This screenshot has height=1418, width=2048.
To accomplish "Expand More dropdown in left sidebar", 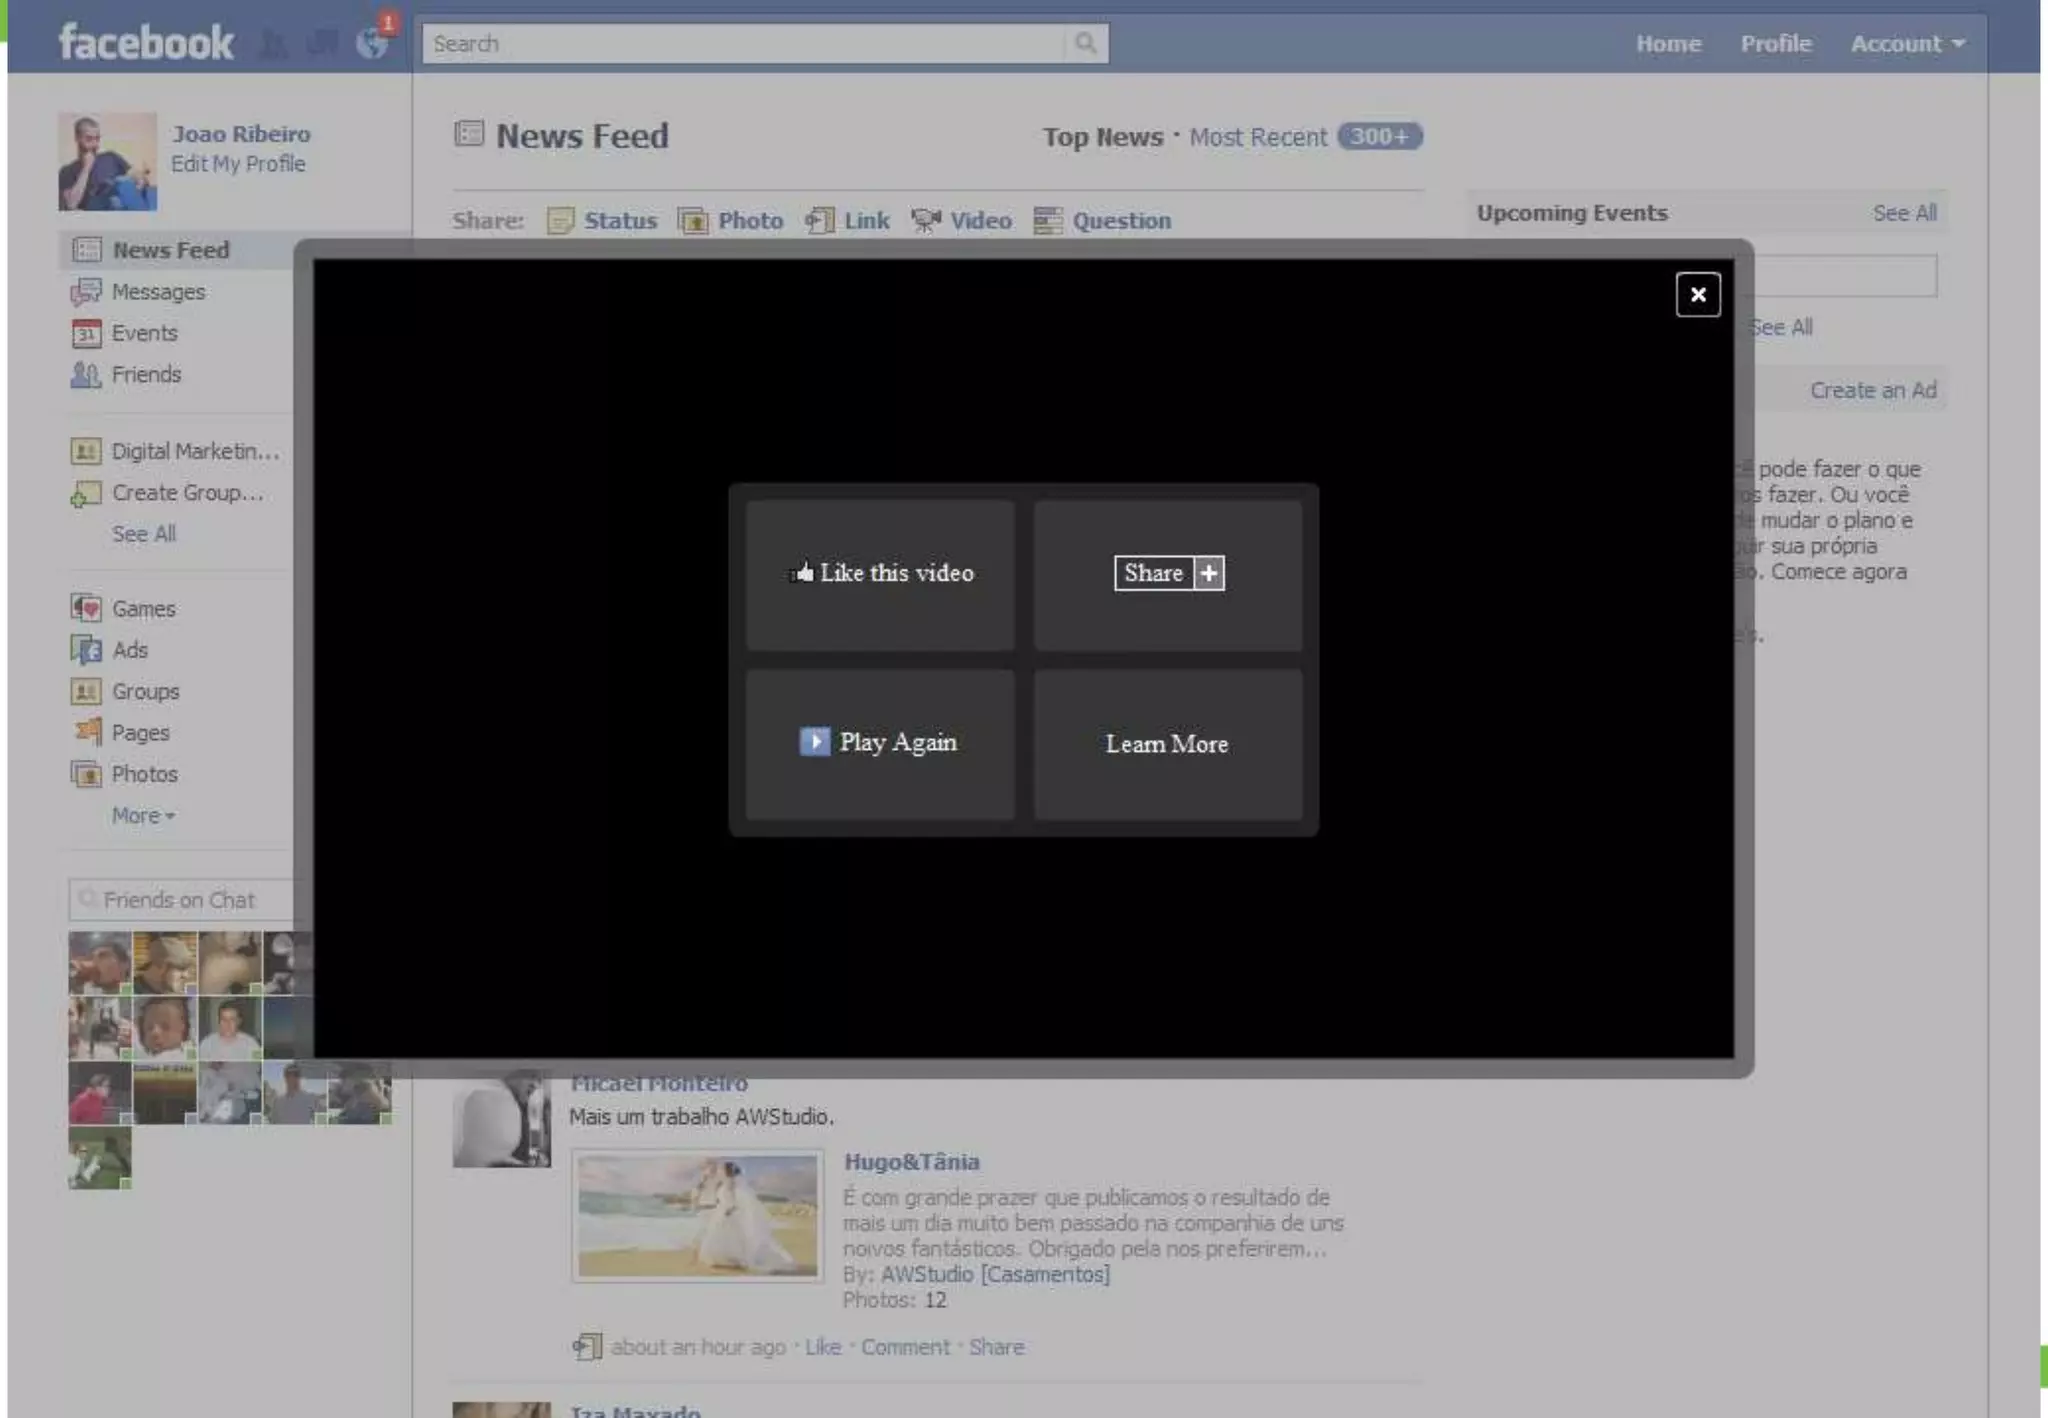I will [x=143, y=816].
